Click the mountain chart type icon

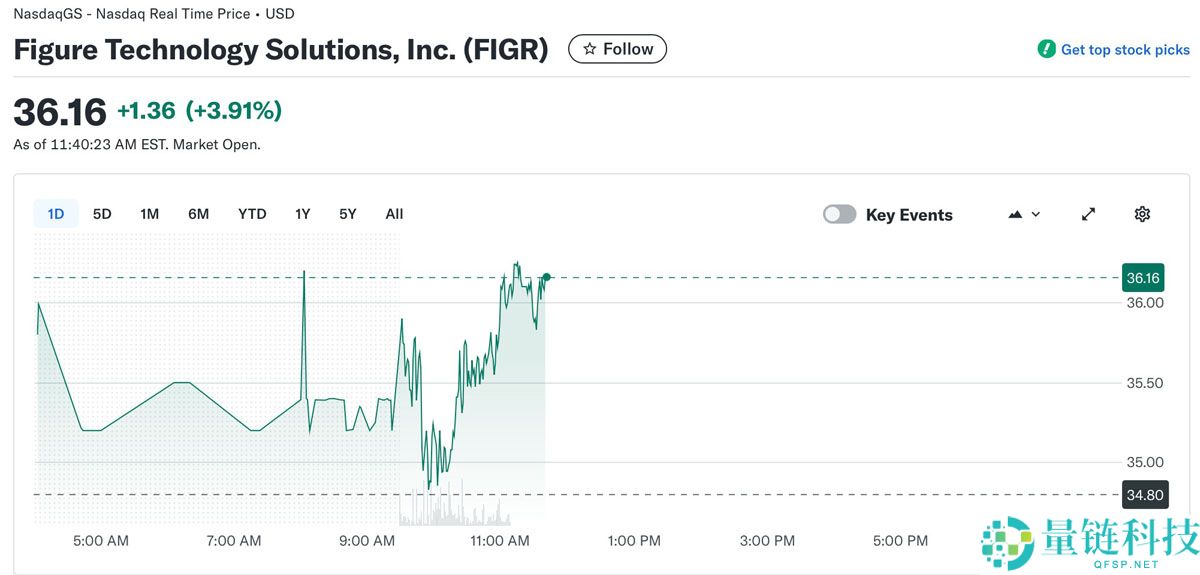click(x=1016, y=214)
